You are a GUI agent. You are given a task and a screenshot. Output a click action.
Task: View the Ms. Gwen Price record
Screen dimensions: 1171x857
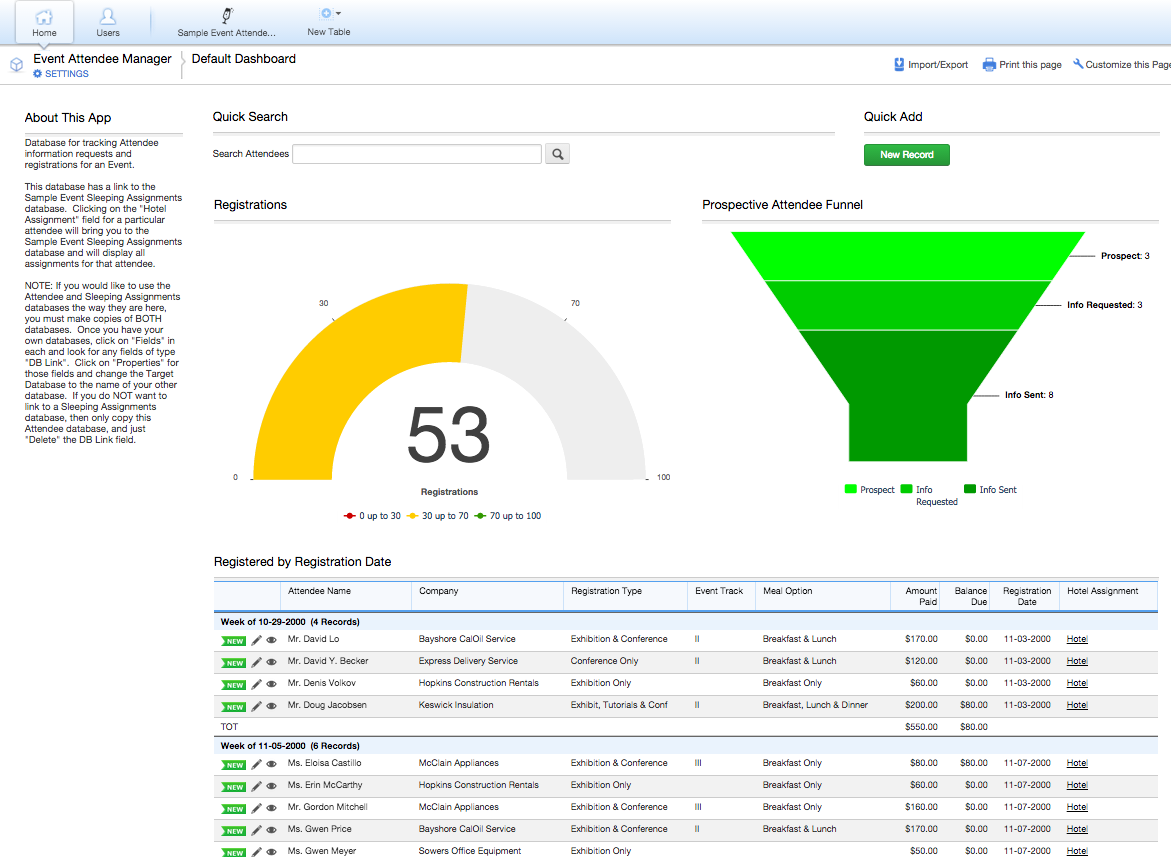(272, 830)
